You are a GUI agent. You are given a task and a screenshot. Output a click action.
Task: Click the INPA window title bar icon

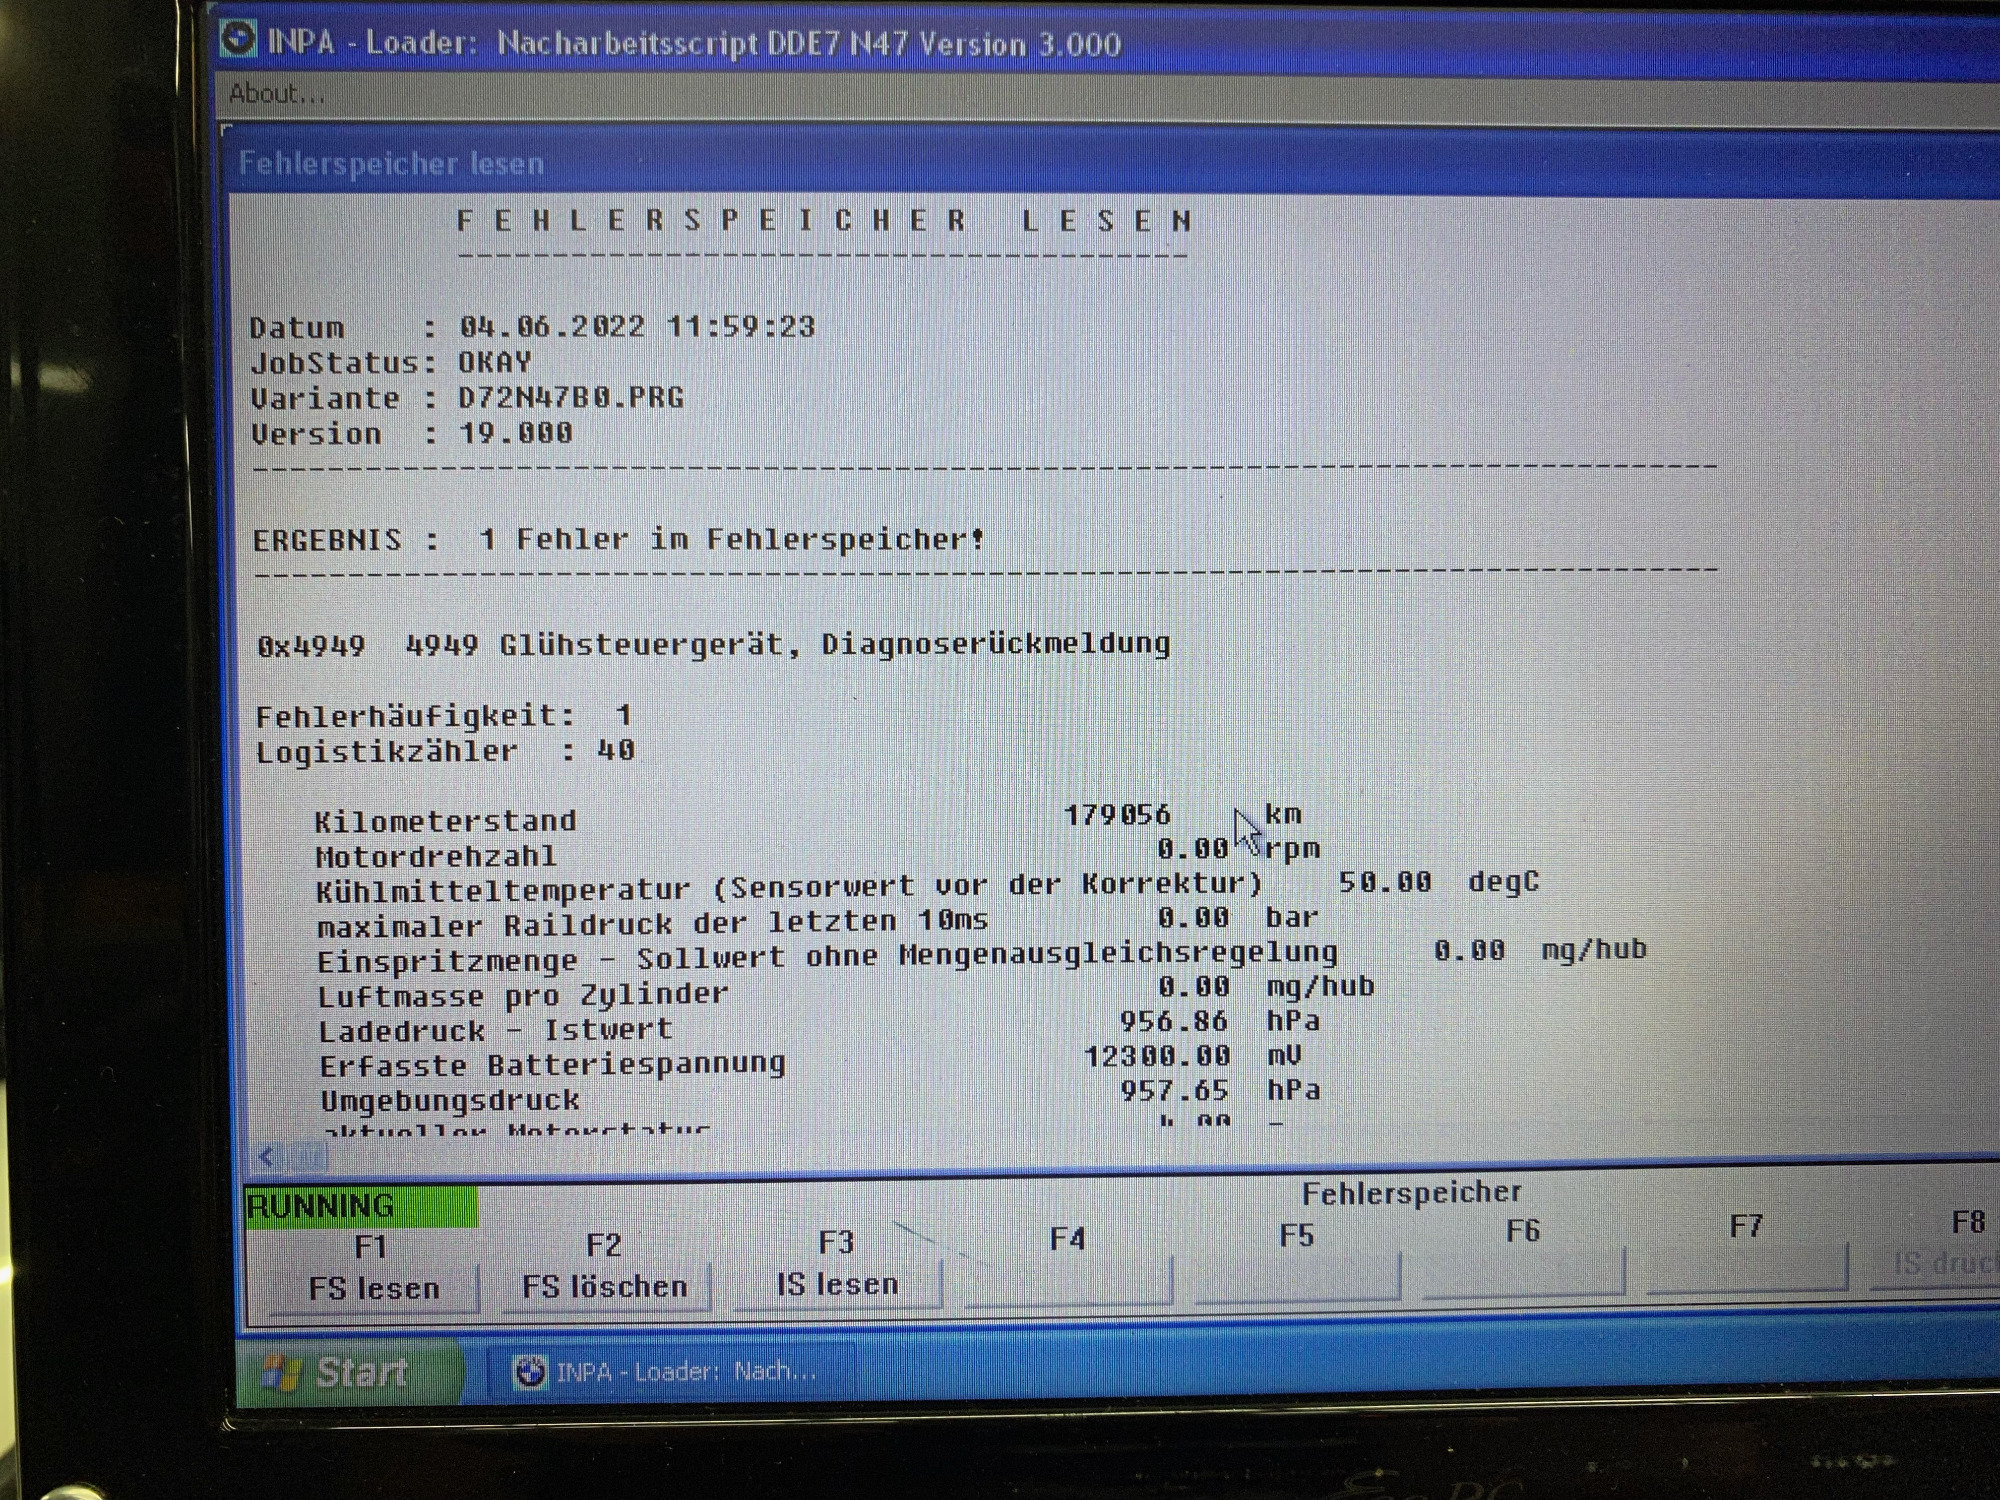click(x=238, y=38)
